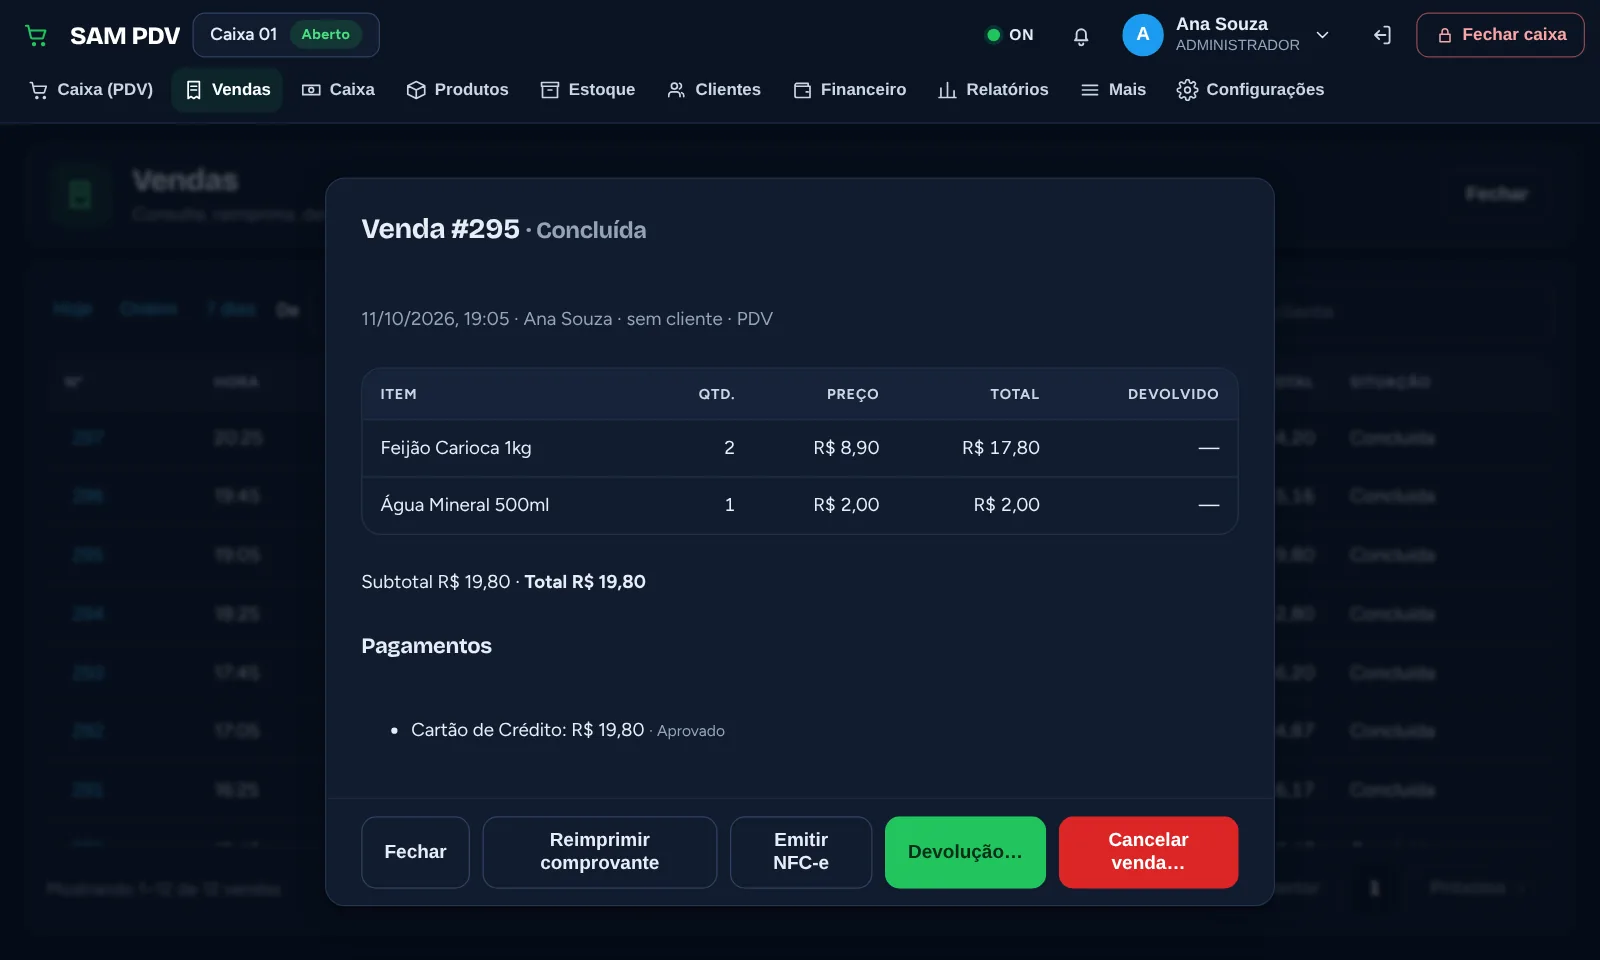Image resolution: width=1600 pixels, height=960 pixels.
Task: Select the Feijão Carioca 1kg item row
Action: click(x=800, y=448)
